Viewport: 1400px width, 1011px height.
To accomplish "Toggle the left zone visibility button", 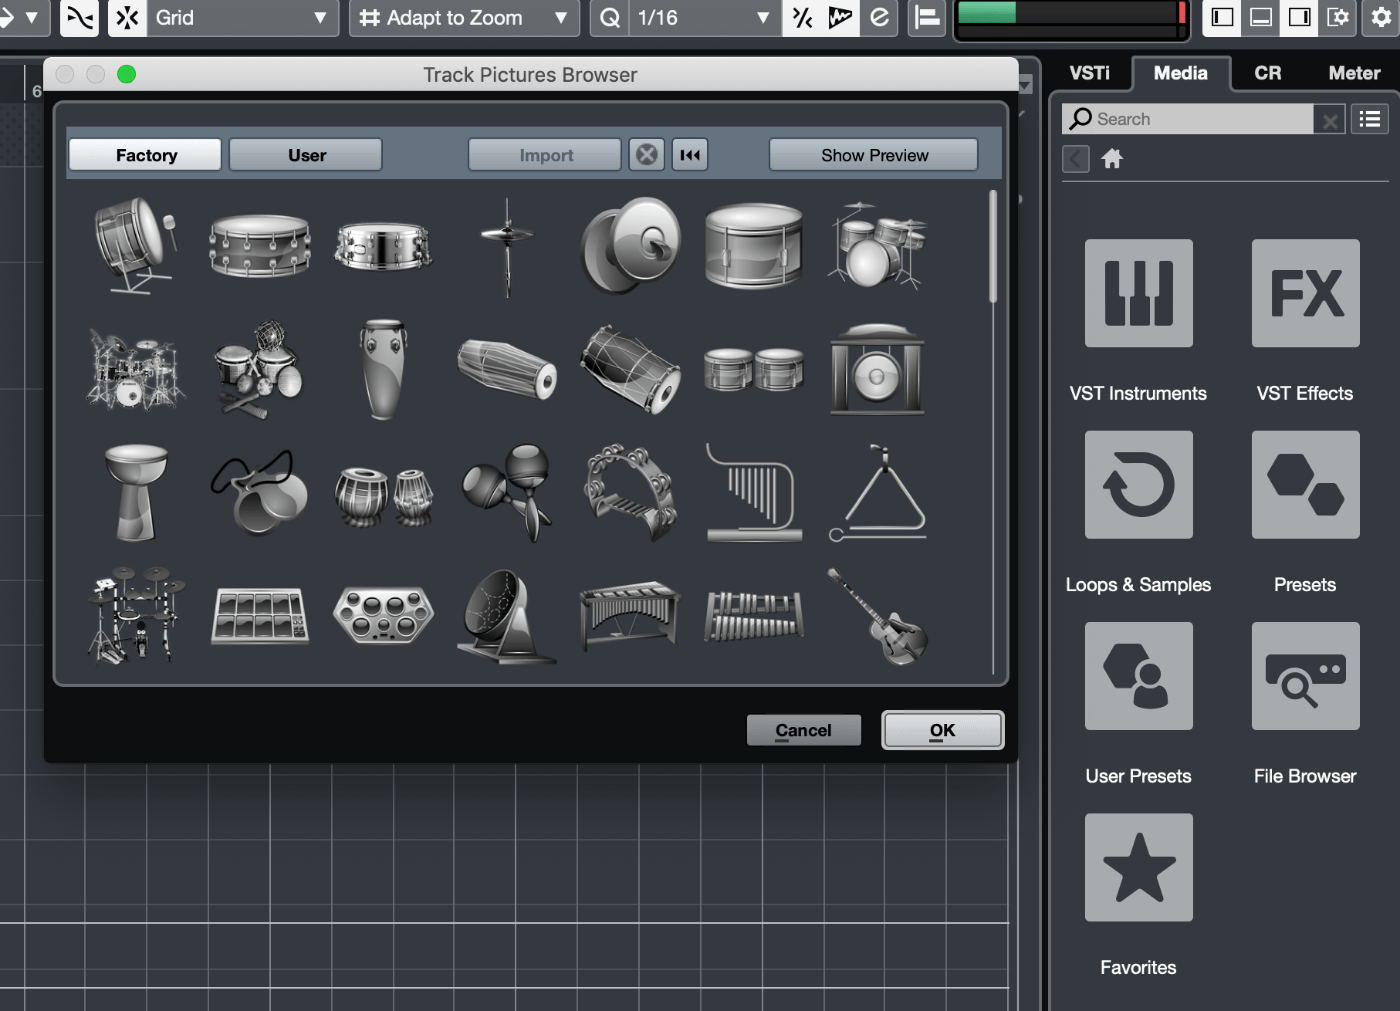I will coord(1222,18).
